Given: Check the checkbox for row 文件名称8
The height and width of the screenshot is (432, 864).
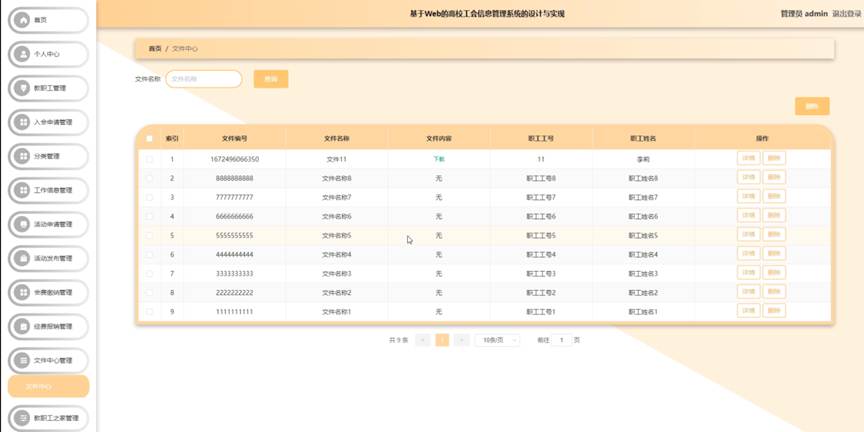Looking at the screenshot, I should [x=149, y=179].
